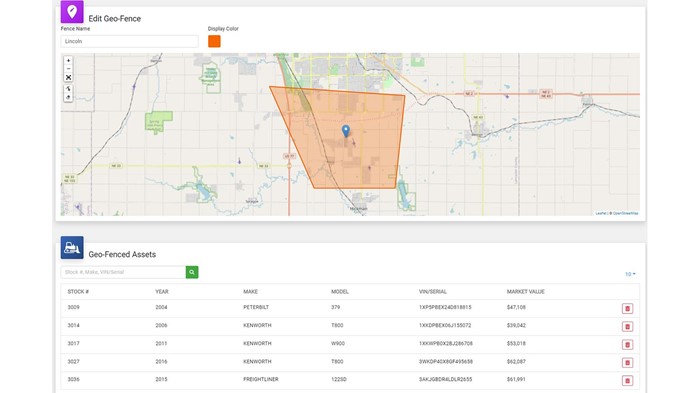This screenshot has height=393, width=700.
Task: Open the Leaflet attribution link
Action: click(601, 213)
